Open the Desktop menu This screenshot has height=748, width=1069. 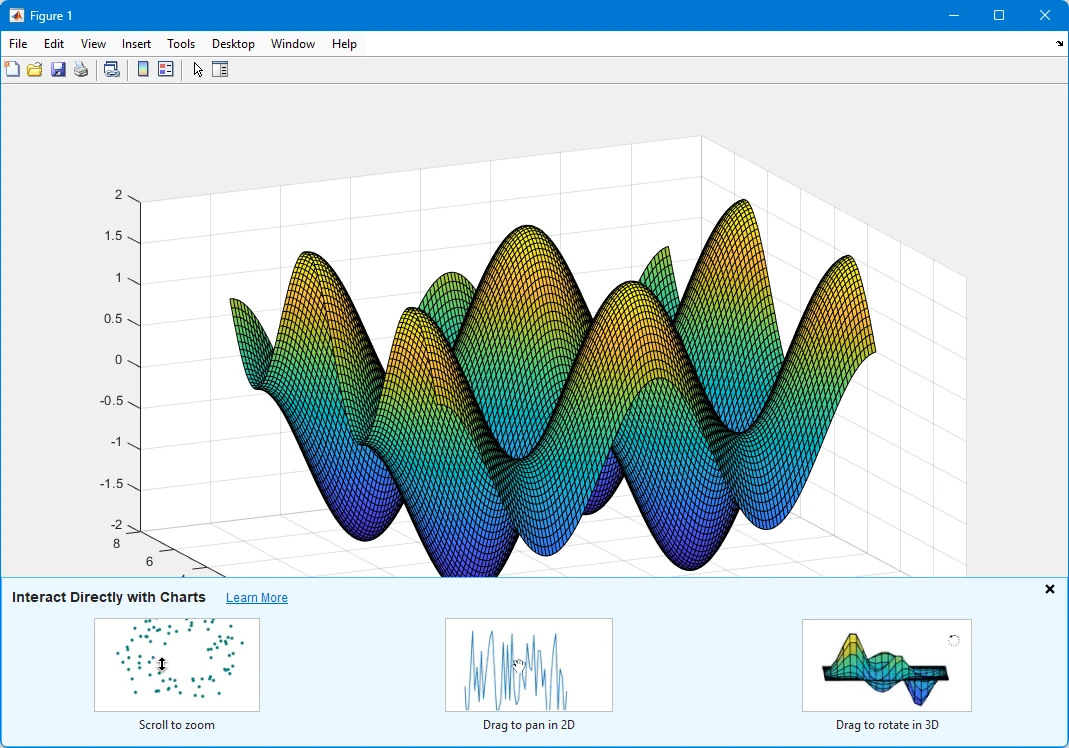tap(233, 44)
